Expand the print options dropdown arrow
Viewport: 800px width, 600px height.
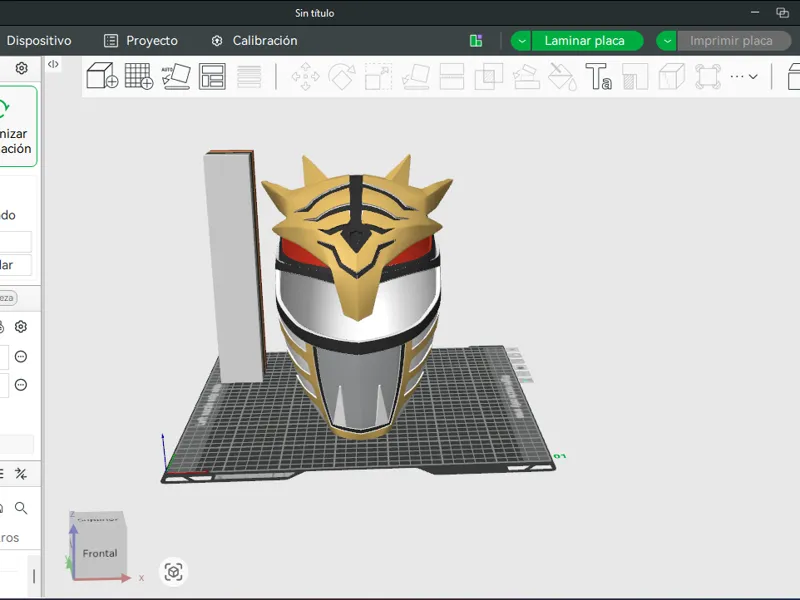[x=667, y=41]
